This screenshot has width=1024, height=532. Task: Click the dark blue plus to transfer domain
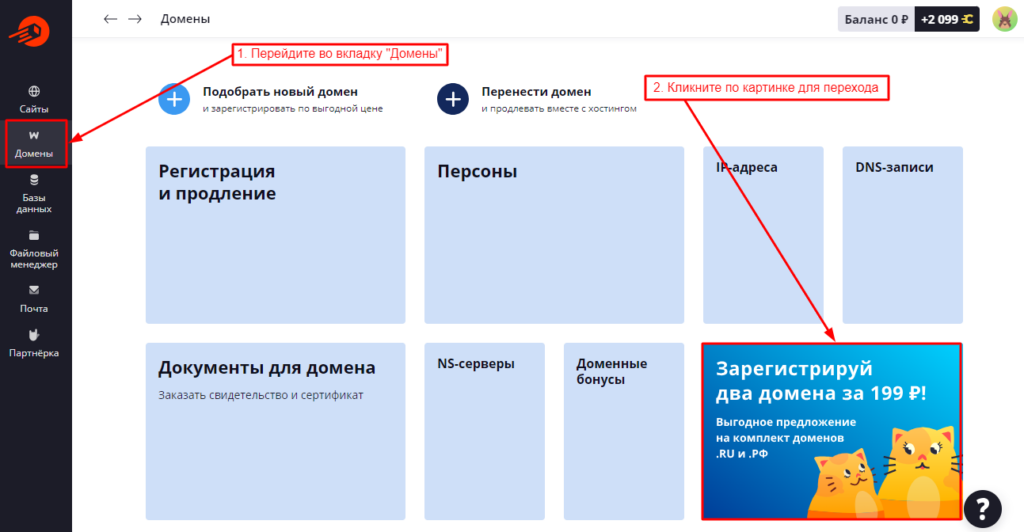tap(453, 99)
